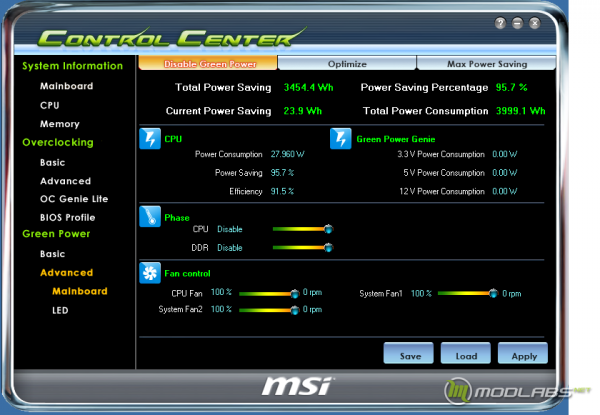Adjust the System Fan2 speed slider

(295, 310)
